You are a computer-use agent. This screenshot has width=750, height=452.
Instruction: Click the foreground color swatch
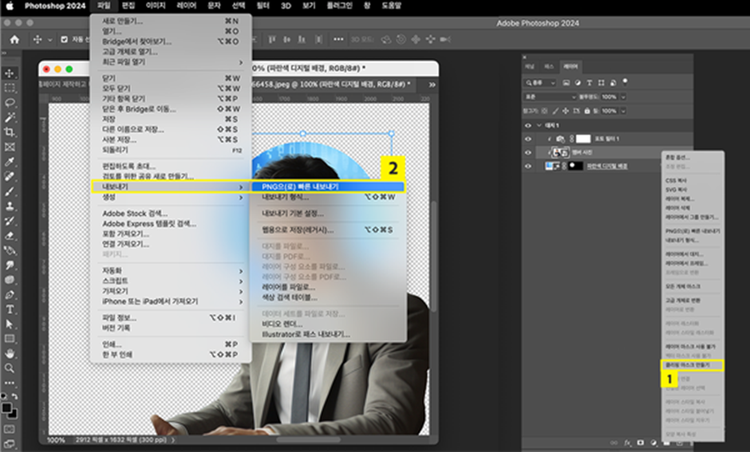[x=7, y=408]
